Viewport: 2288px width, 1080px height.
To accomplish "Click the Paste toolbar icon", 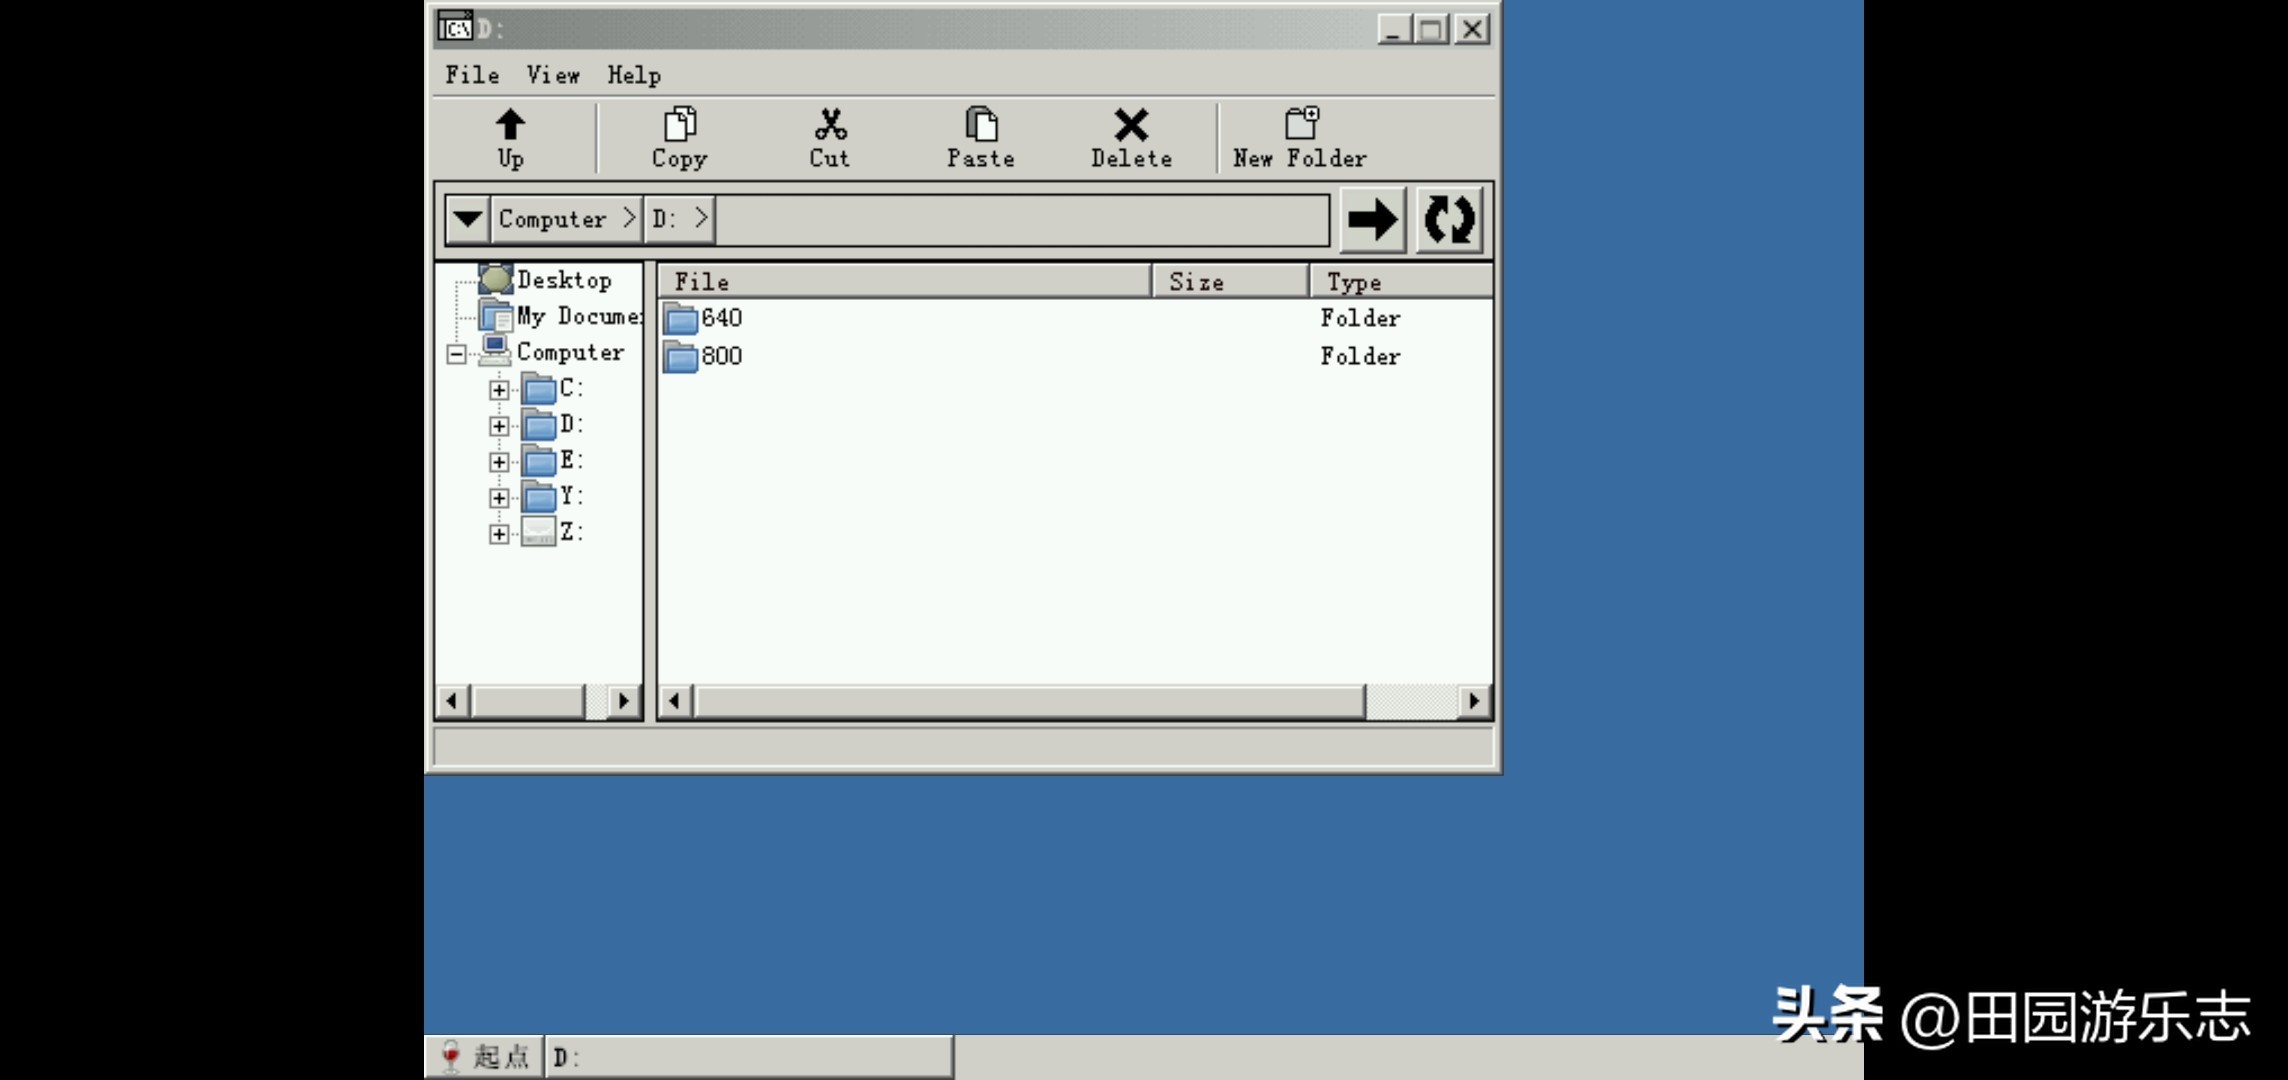I will coord(981,126).
